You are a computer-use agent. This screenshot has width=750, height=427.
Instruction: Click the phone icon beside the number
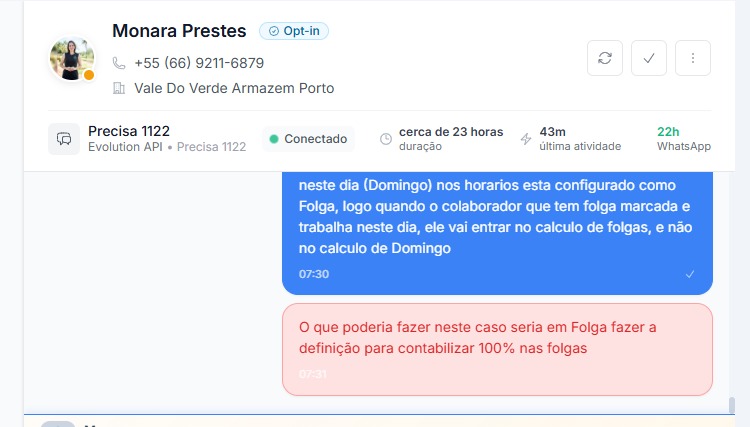[x=119, y=63]
